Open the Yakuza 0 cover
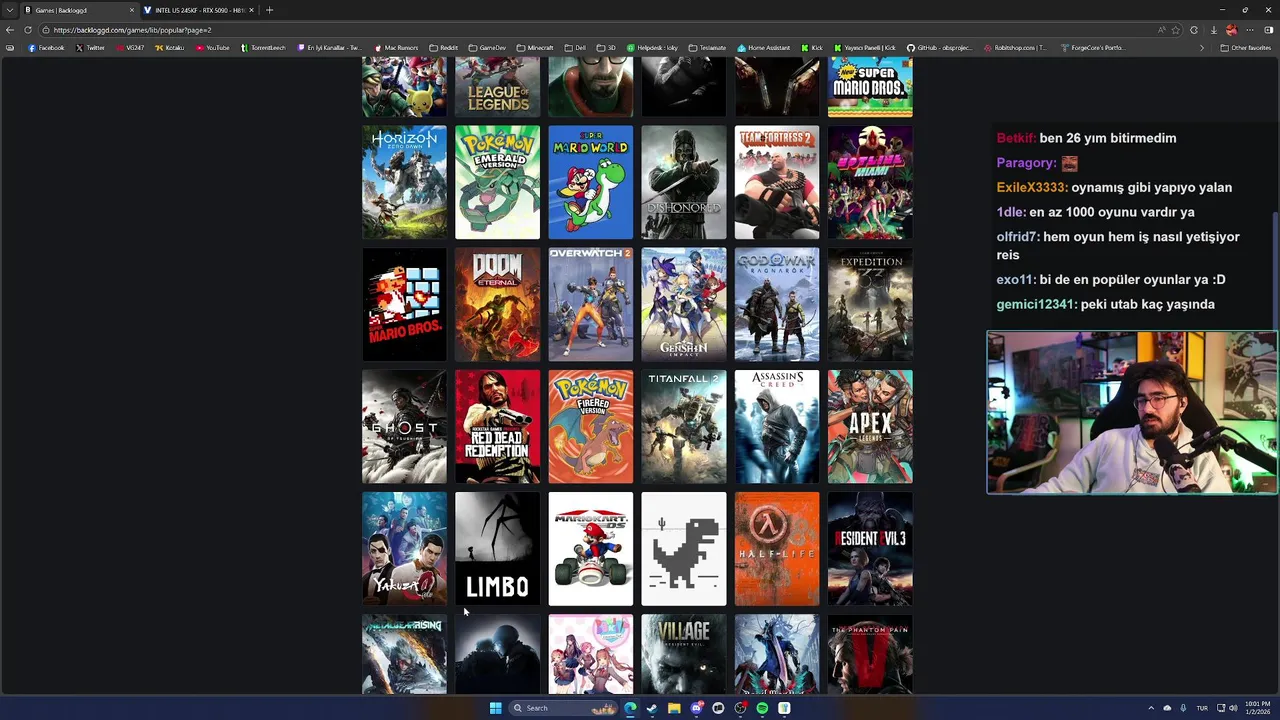This screenshot has width=1280, height=720. (404, 549)
